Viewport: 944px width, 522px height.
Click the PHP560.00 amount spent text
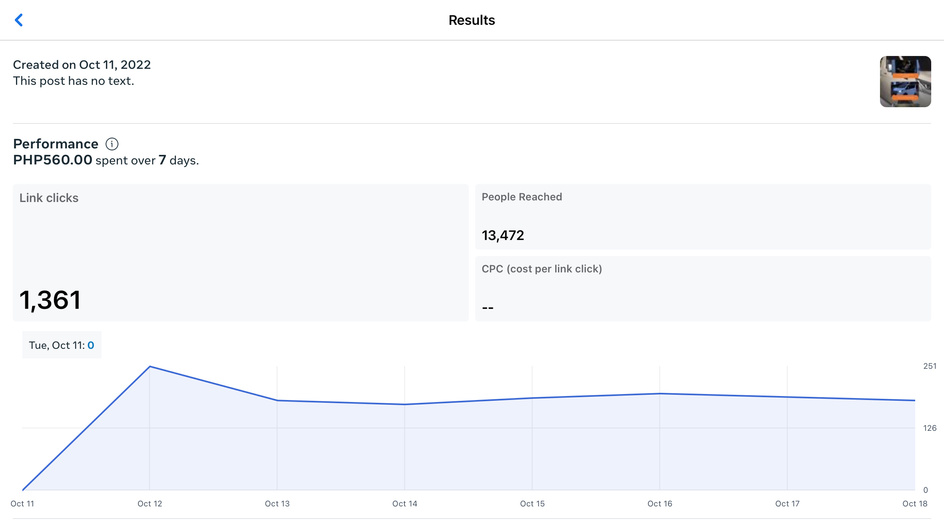(x=52, y=160)
